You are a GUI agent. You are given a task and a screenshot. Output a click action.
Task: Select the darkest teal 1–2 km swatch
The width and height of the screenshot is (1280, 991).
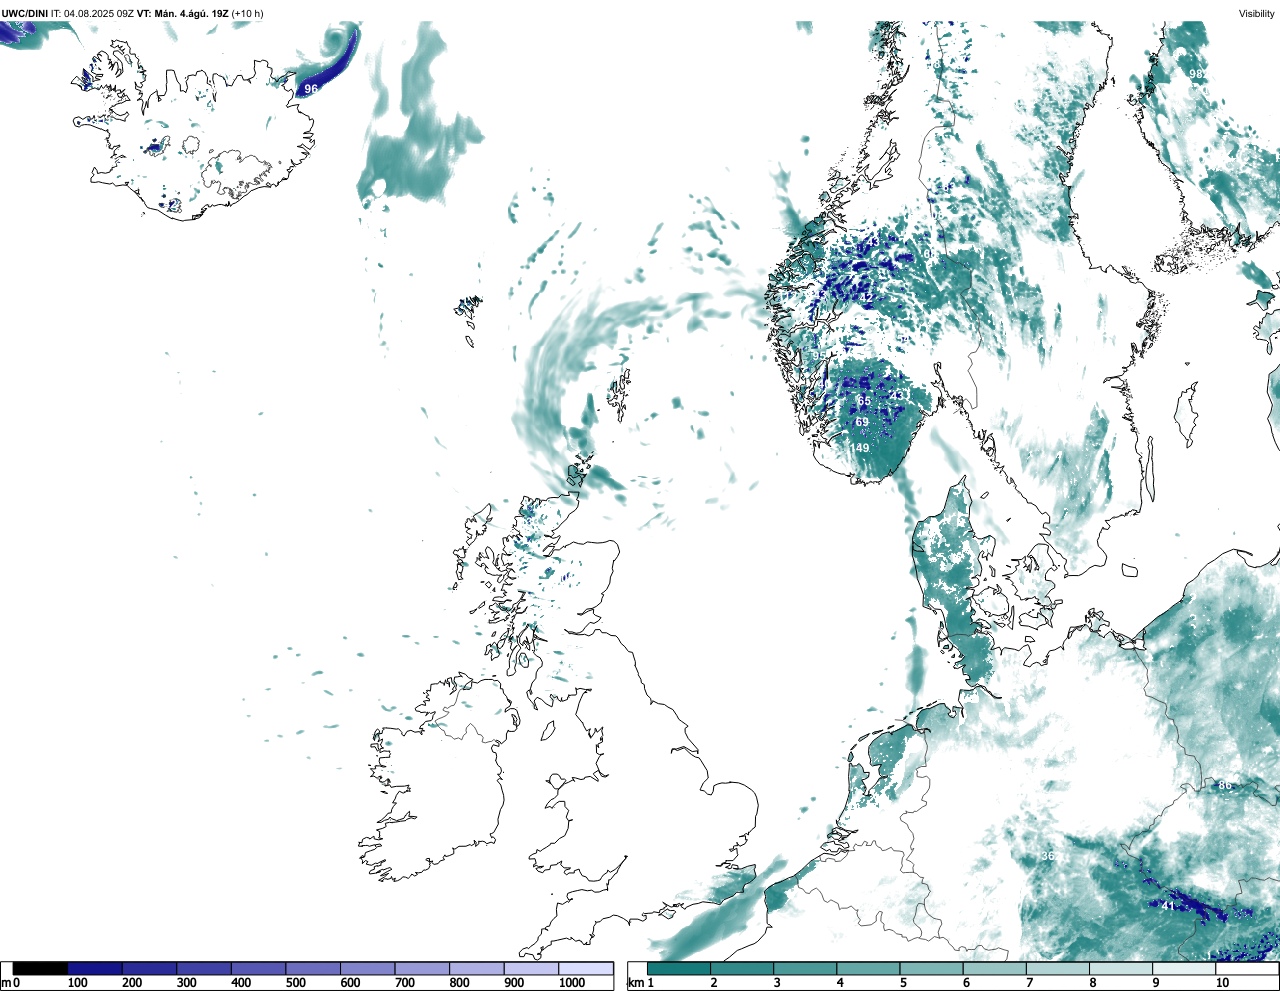coord(679,969)
